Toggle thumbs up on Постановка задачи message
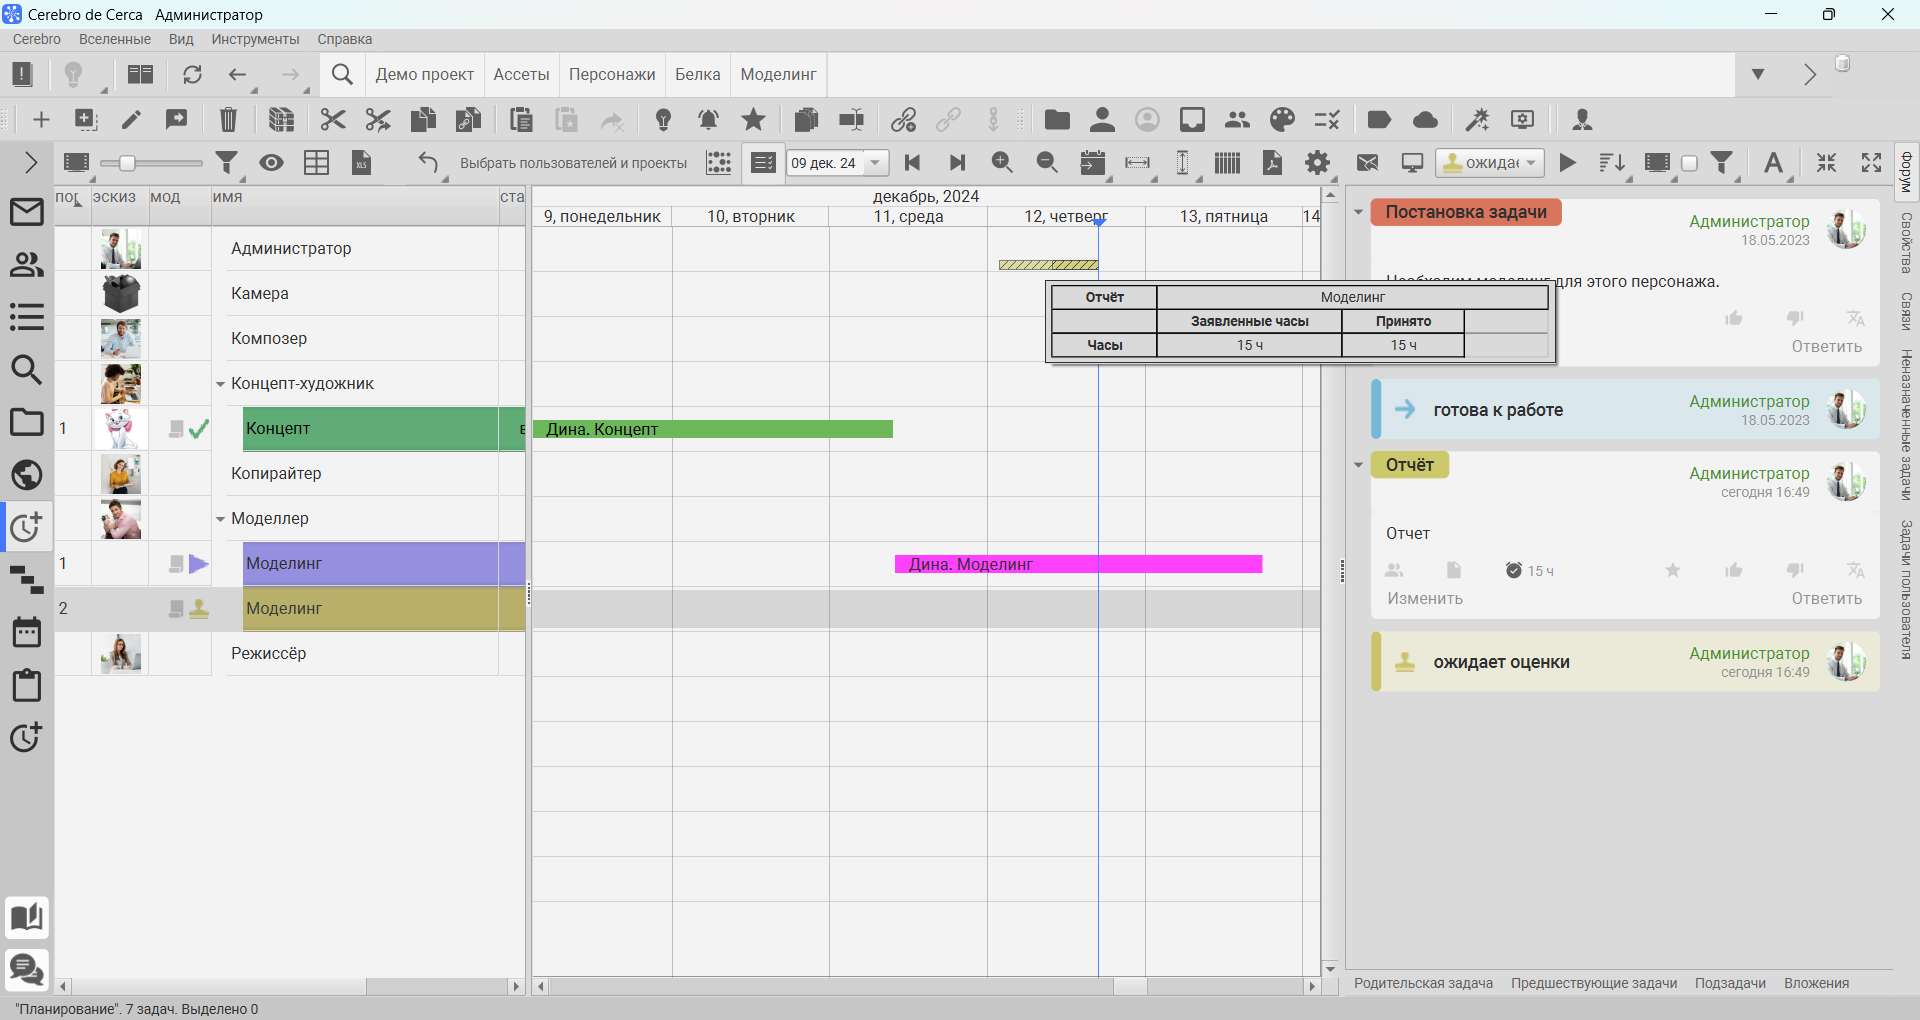The height and width of the screenshot is (1020, 1920). click(x=1734, y=318)
